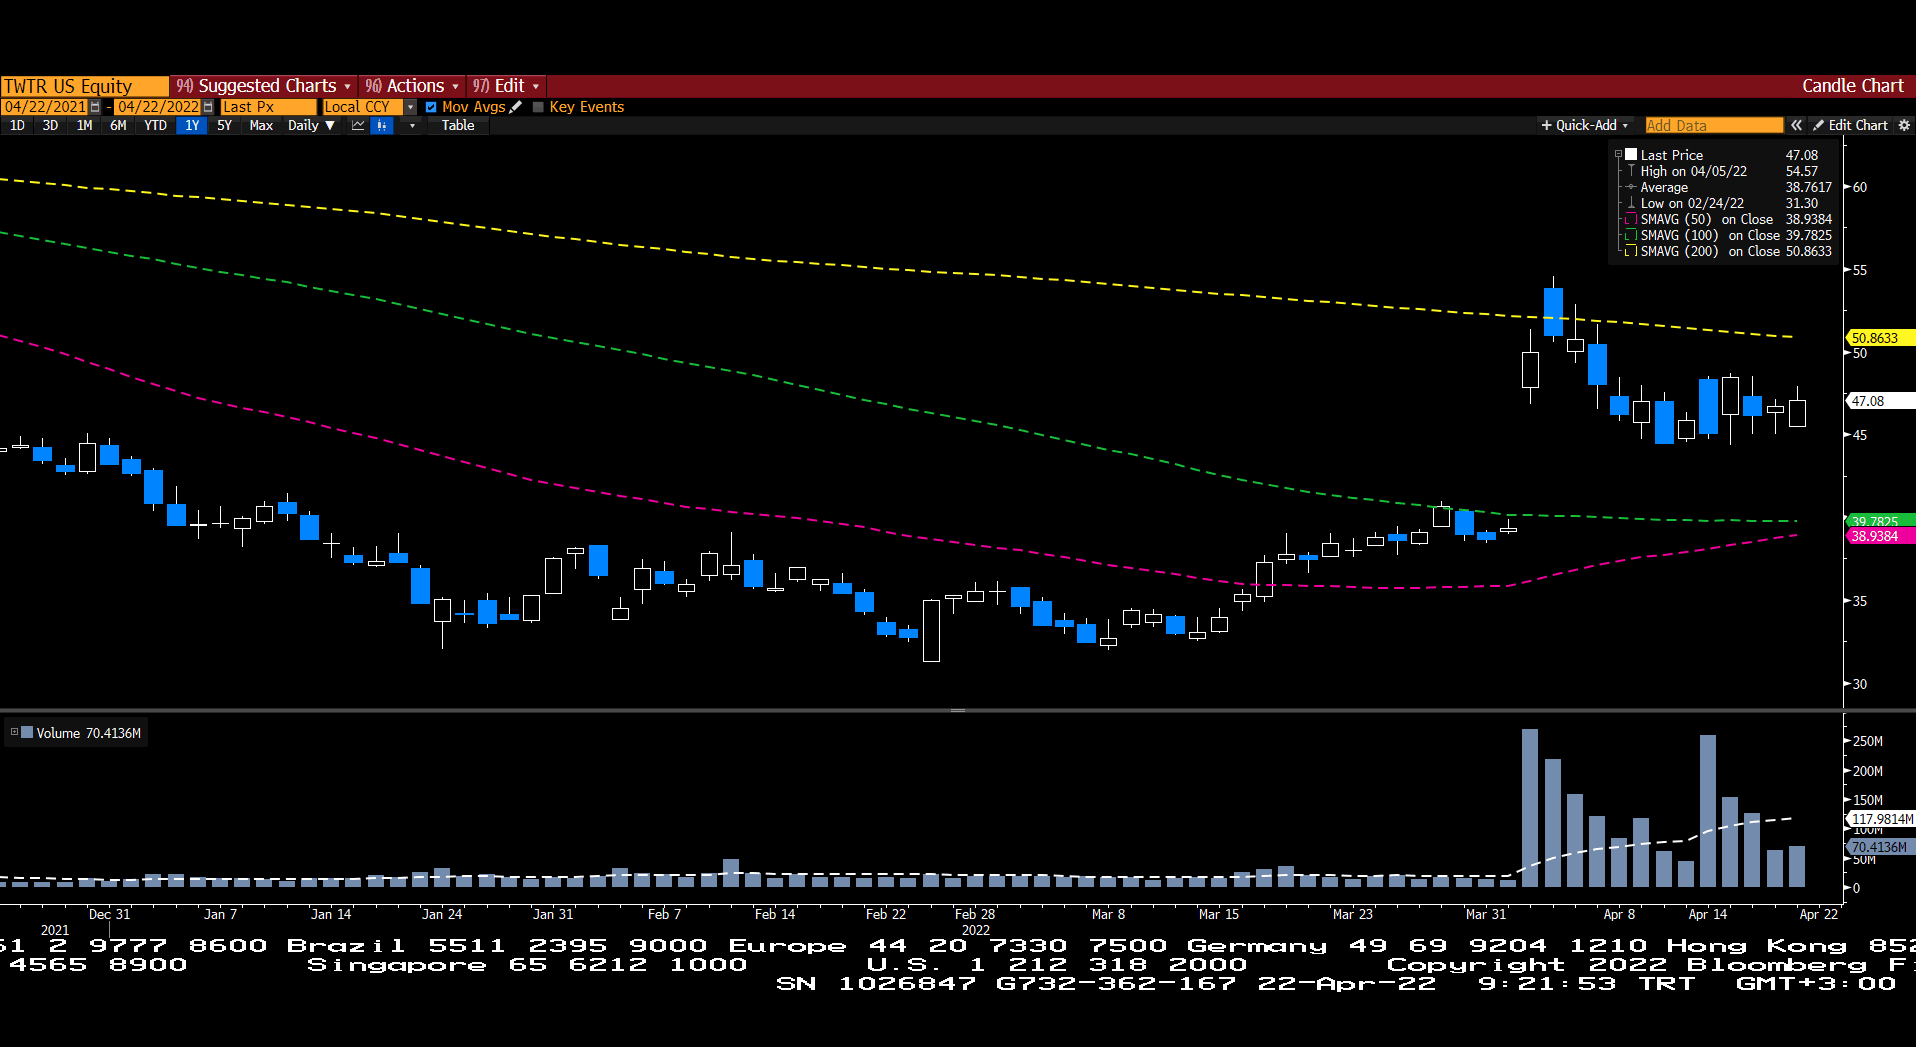Open the start date calendar picker icon

pyautogui.click(x=95, y=107)
